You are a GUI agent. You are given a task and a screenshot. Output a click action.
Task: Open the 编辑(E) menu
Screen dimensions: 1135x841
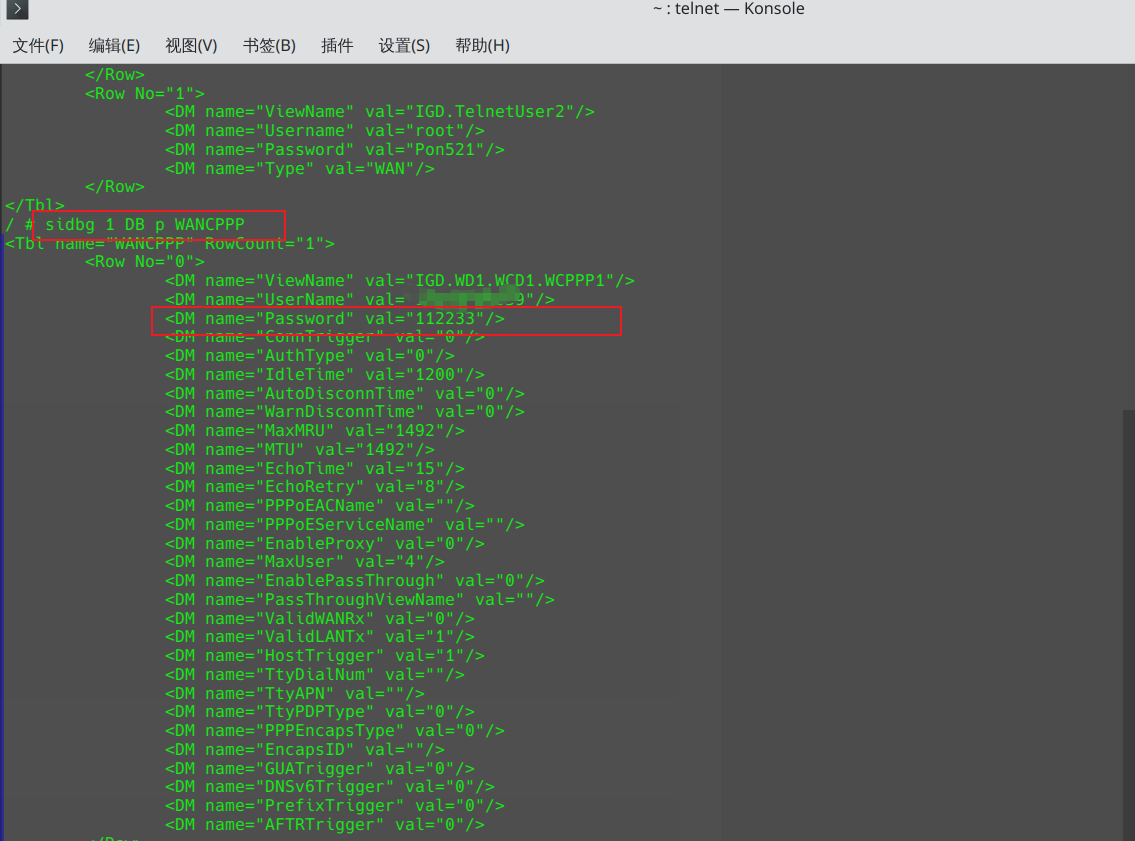(x=114, y=46)
